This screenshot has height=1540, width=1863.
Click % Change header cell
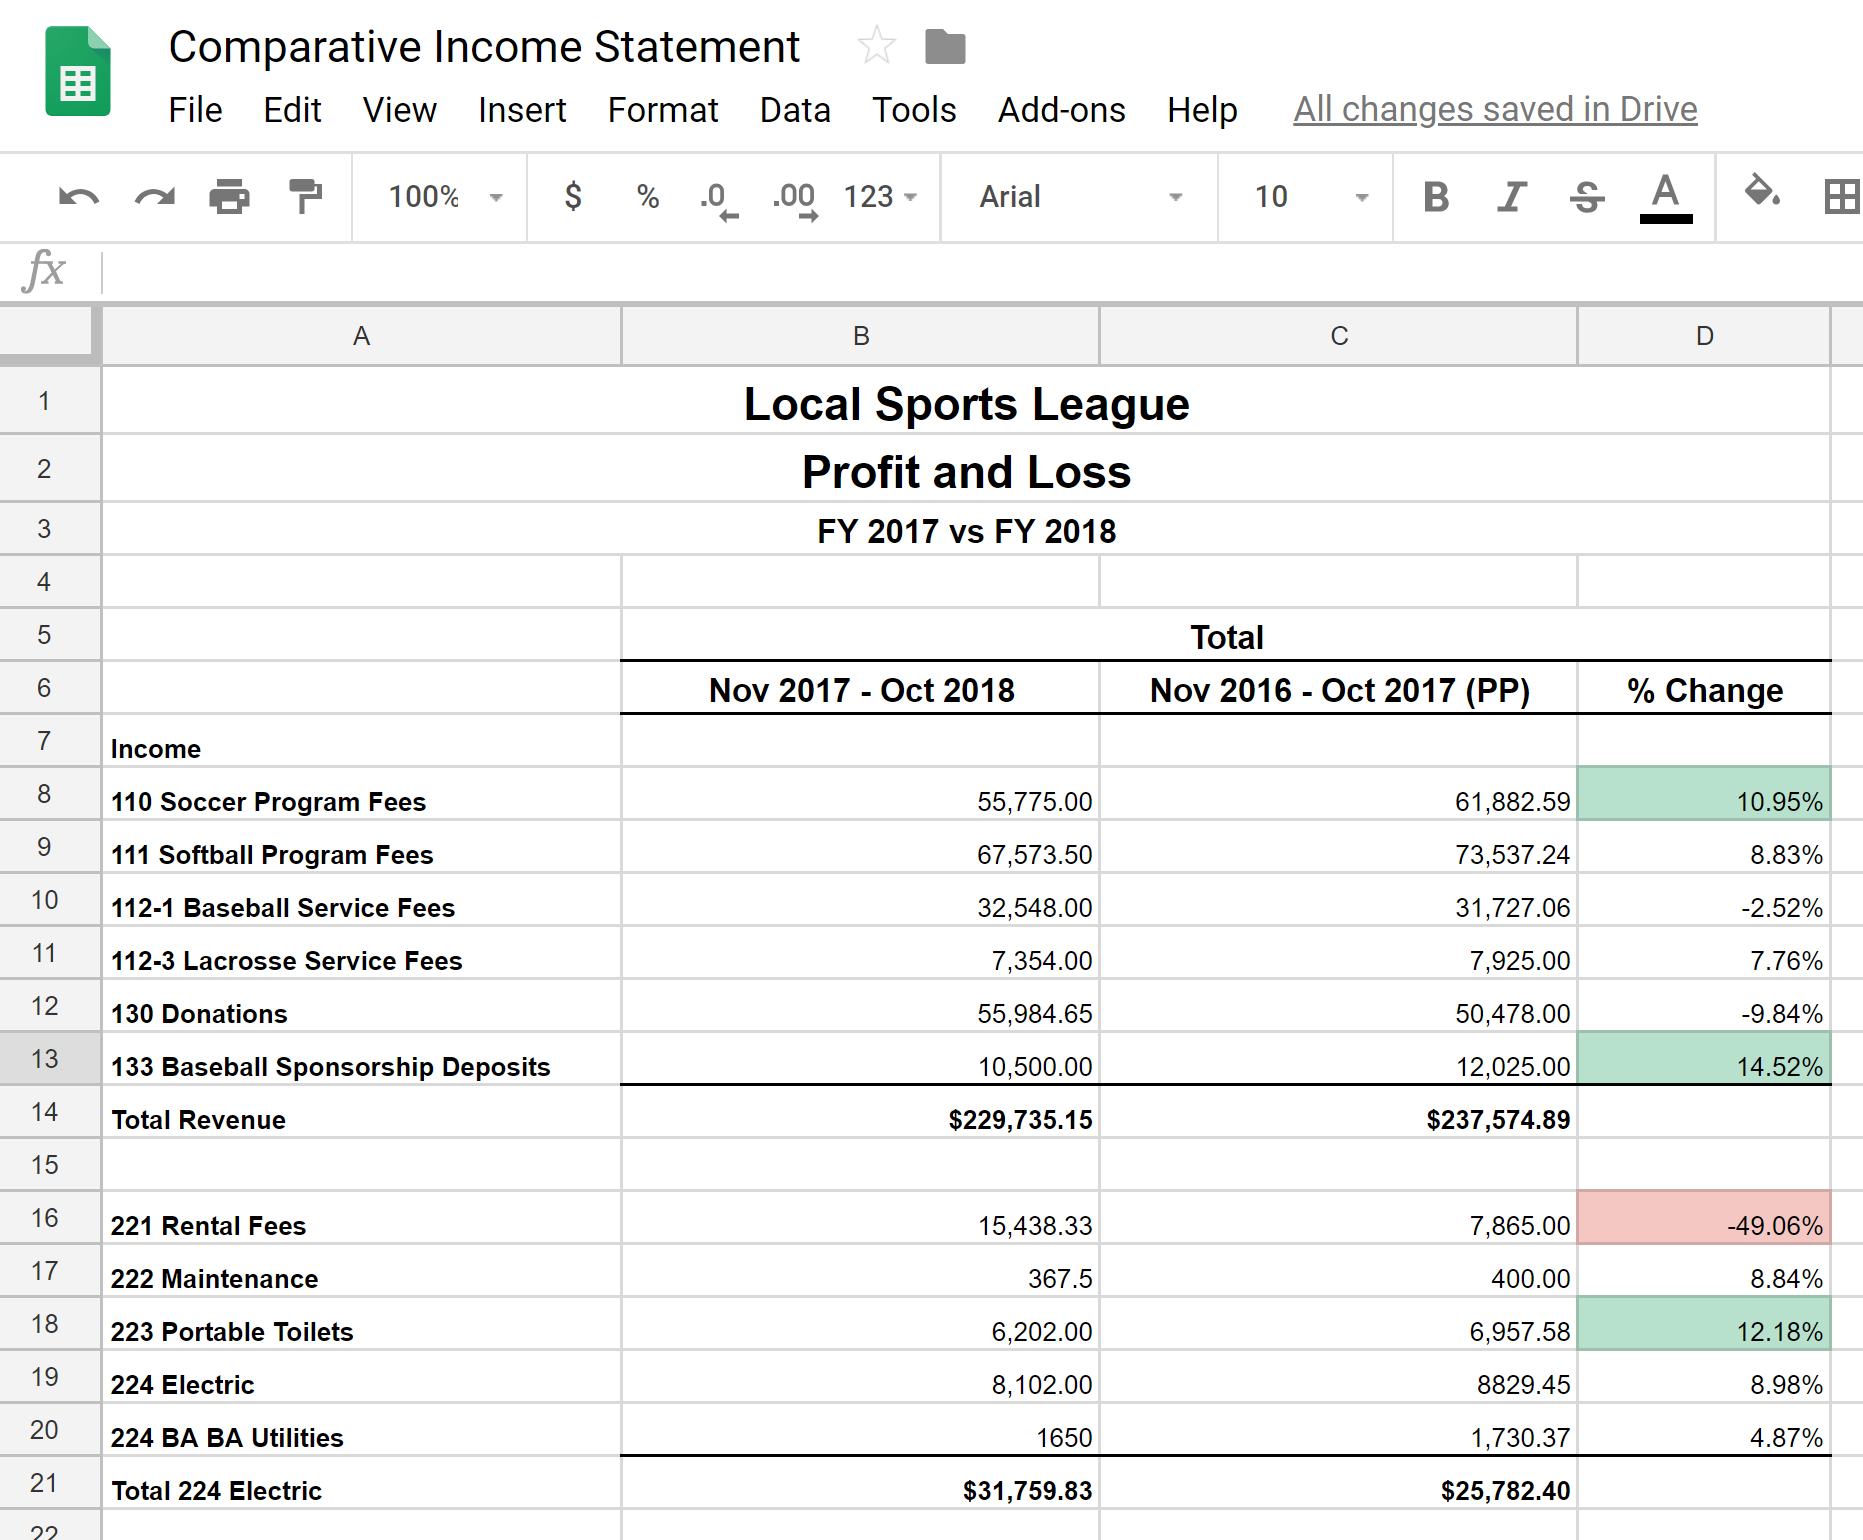click(1704, 688)
